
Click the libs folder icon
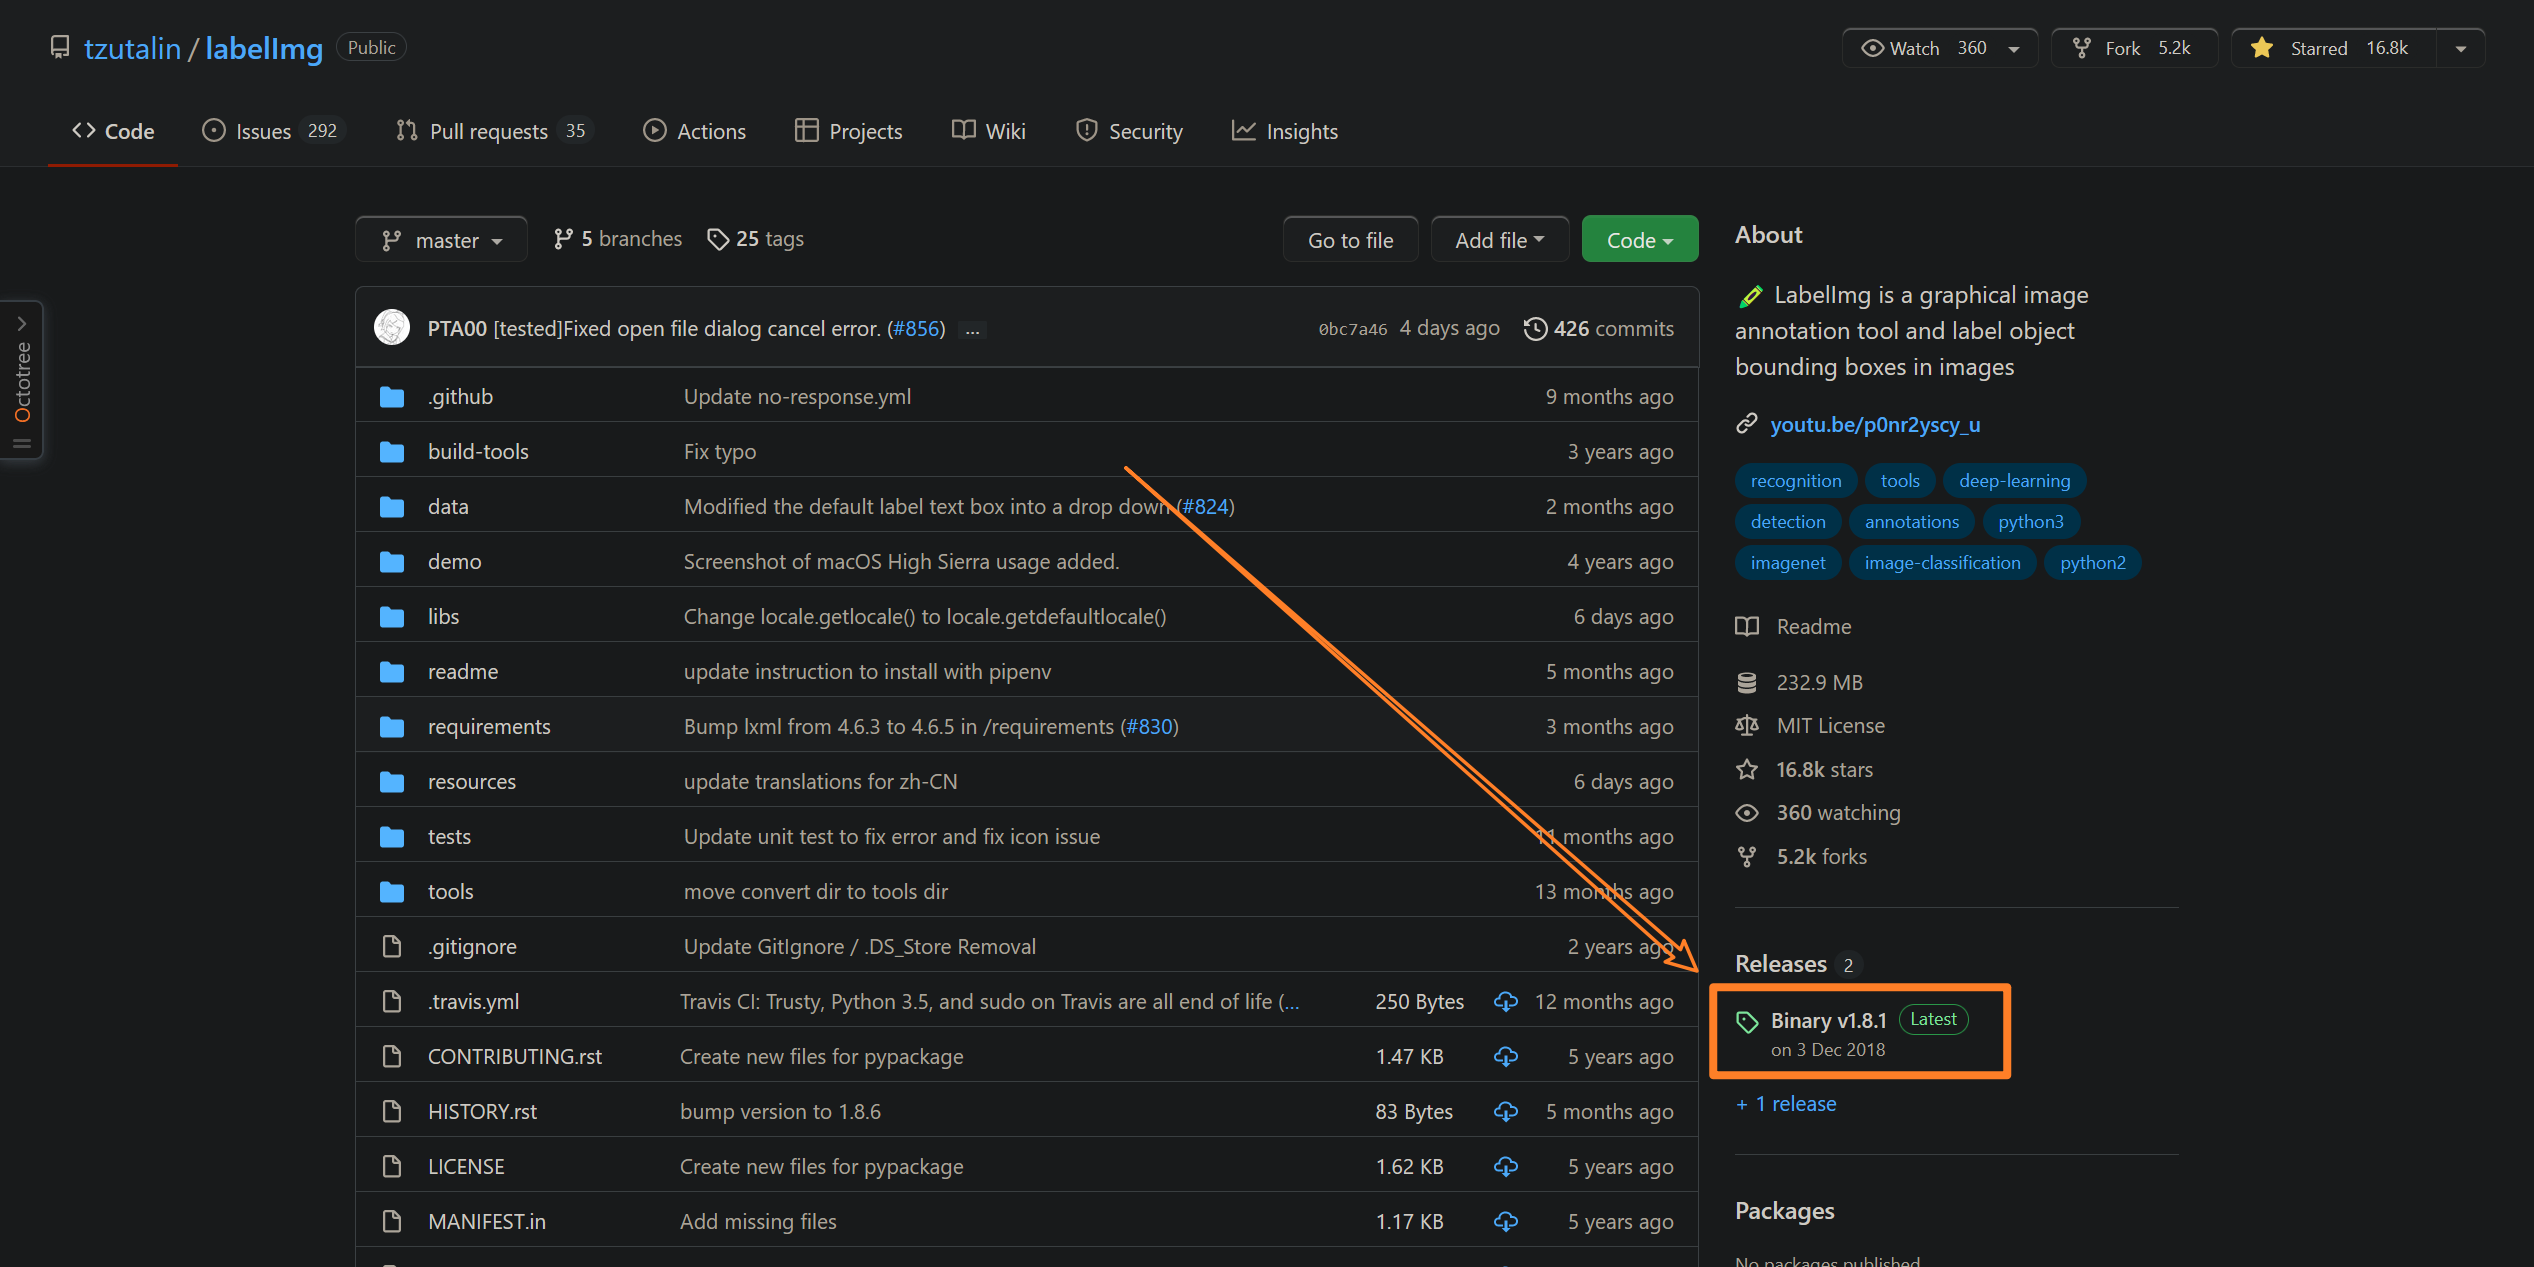click(x=392, y=617)
